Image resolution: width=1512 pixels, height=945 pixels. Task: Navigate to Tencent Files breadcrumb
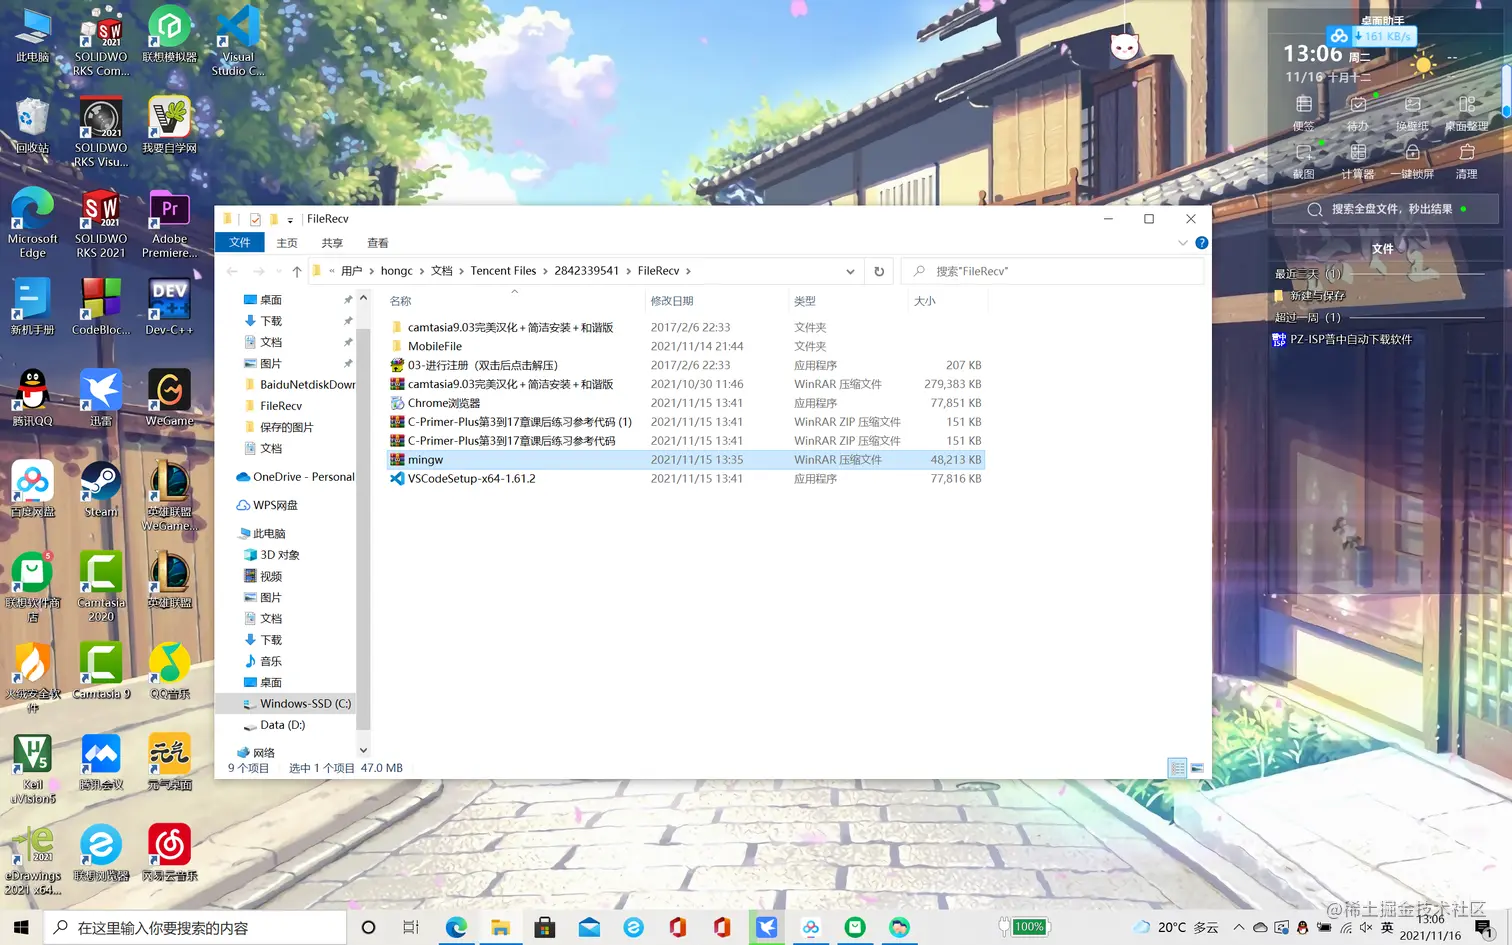[x=503, y=271]
